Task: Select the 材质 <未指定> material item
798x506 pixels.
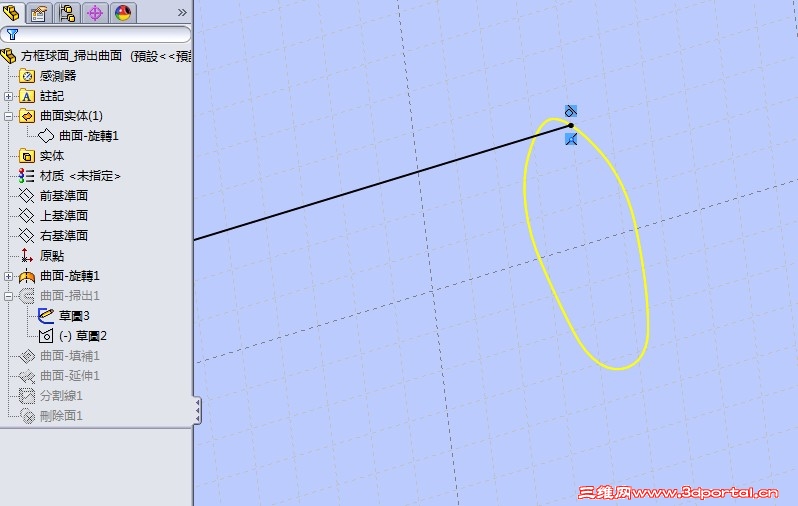Action: [80, 176]
